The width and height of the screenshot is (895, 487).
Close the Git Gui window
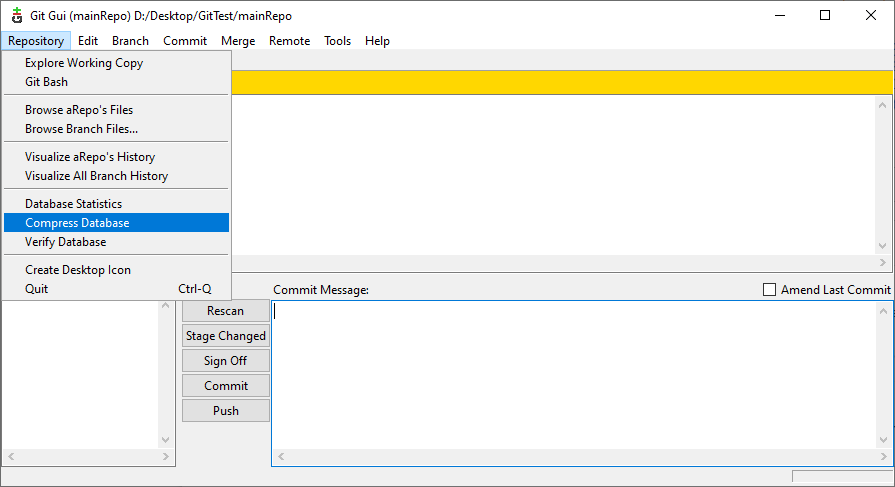[870, 15]
